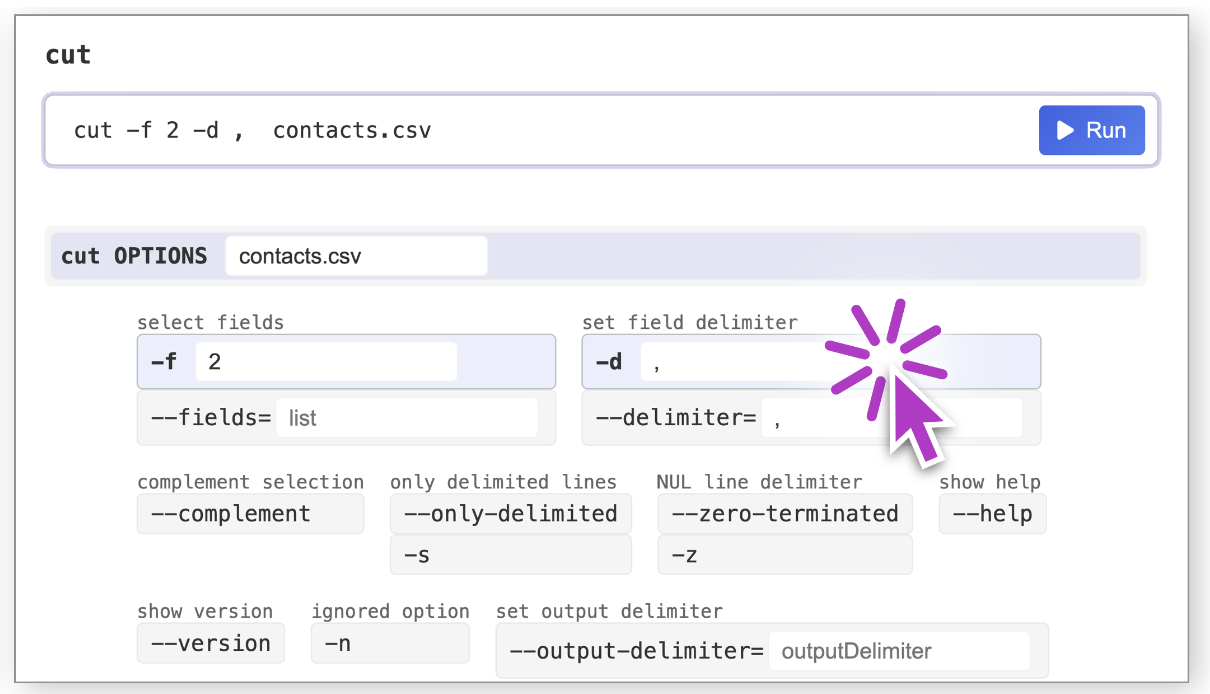Click the -f fields value input
The width and height of the screenshot is (1210, 694).
(326, 362)
